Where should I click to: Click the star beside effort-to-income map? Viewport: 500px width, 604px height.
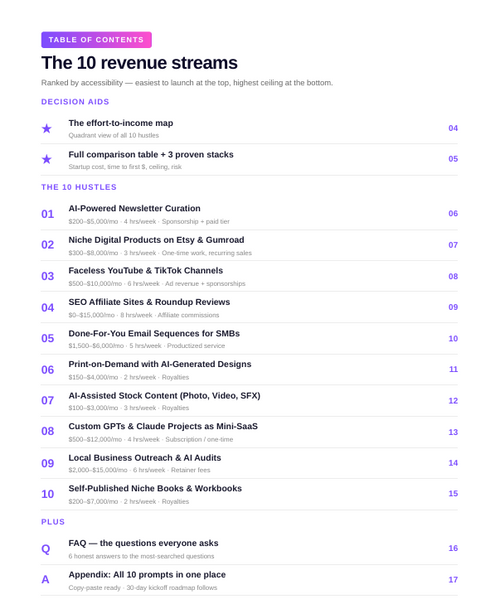click(x=47, y=128)
